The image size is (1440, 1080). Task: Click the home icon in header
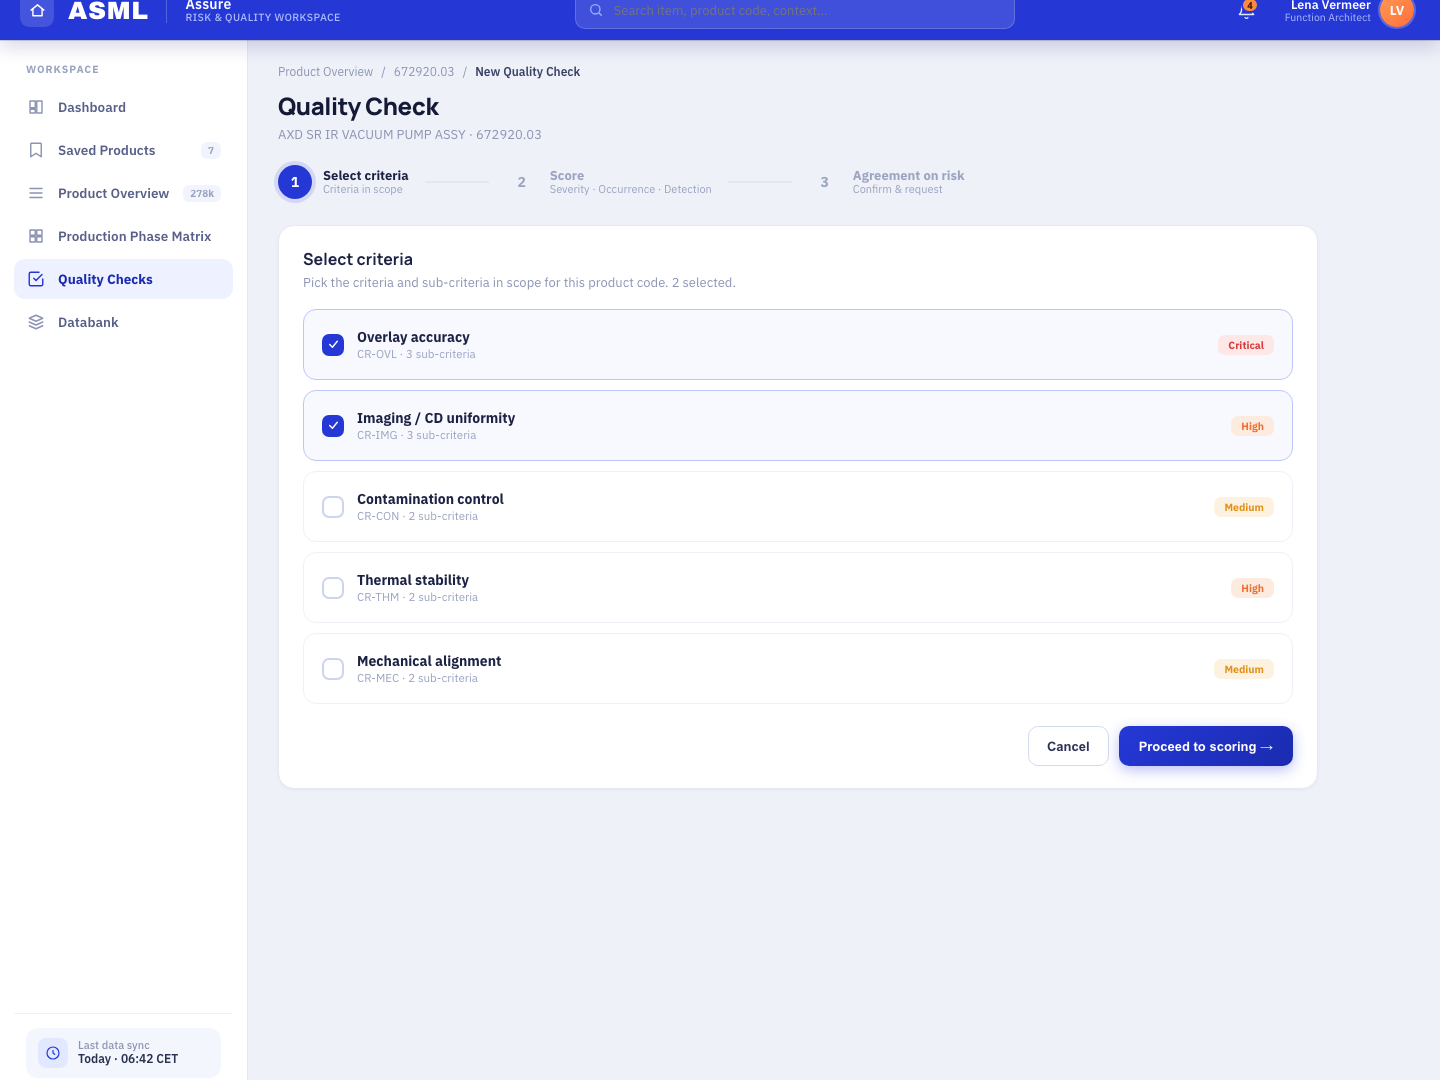pyautogui.click(x=37, y=11)
